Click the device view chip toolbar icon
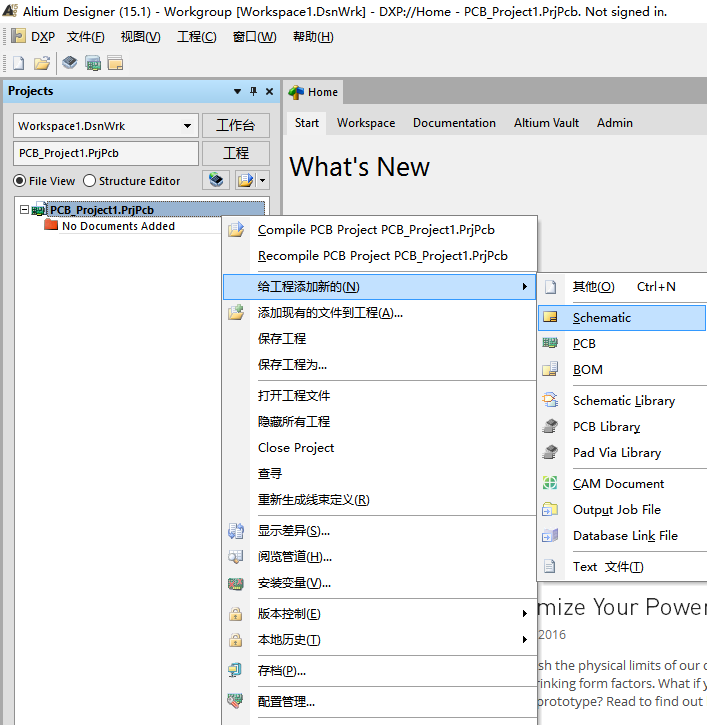The image size is (707, 725). click(69, 63)
